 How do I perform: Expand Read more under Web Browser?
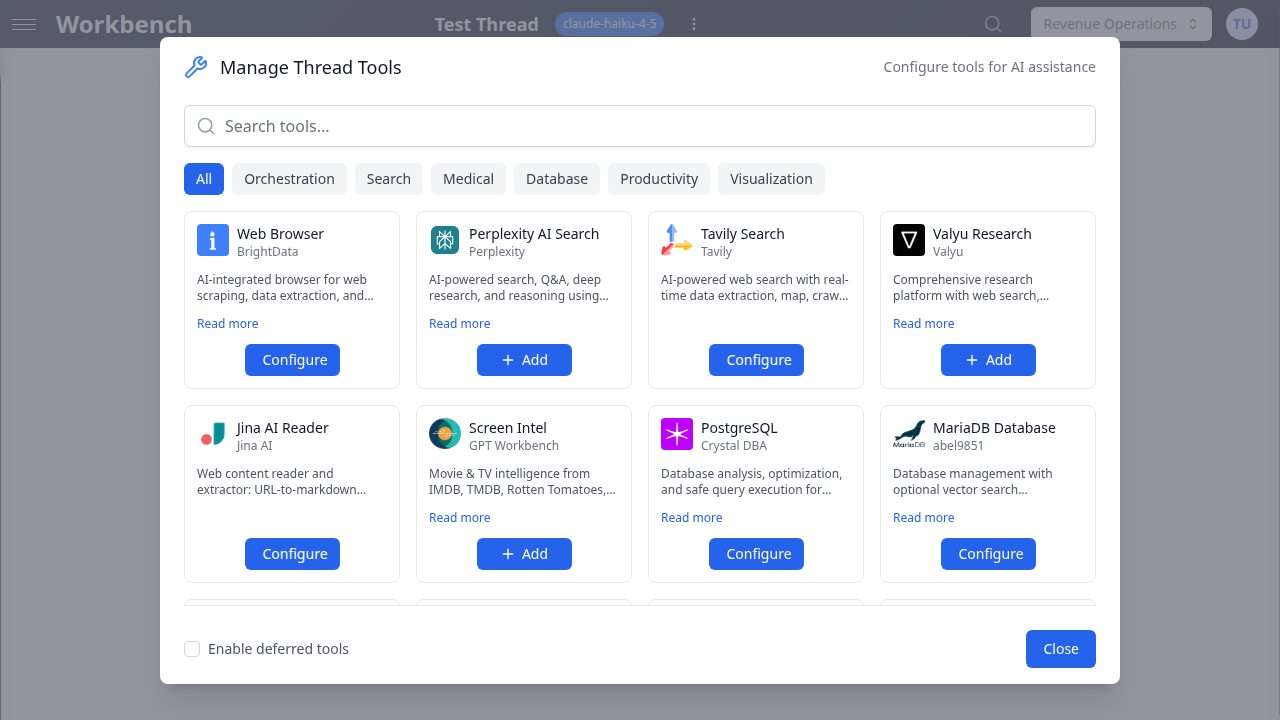228,324
